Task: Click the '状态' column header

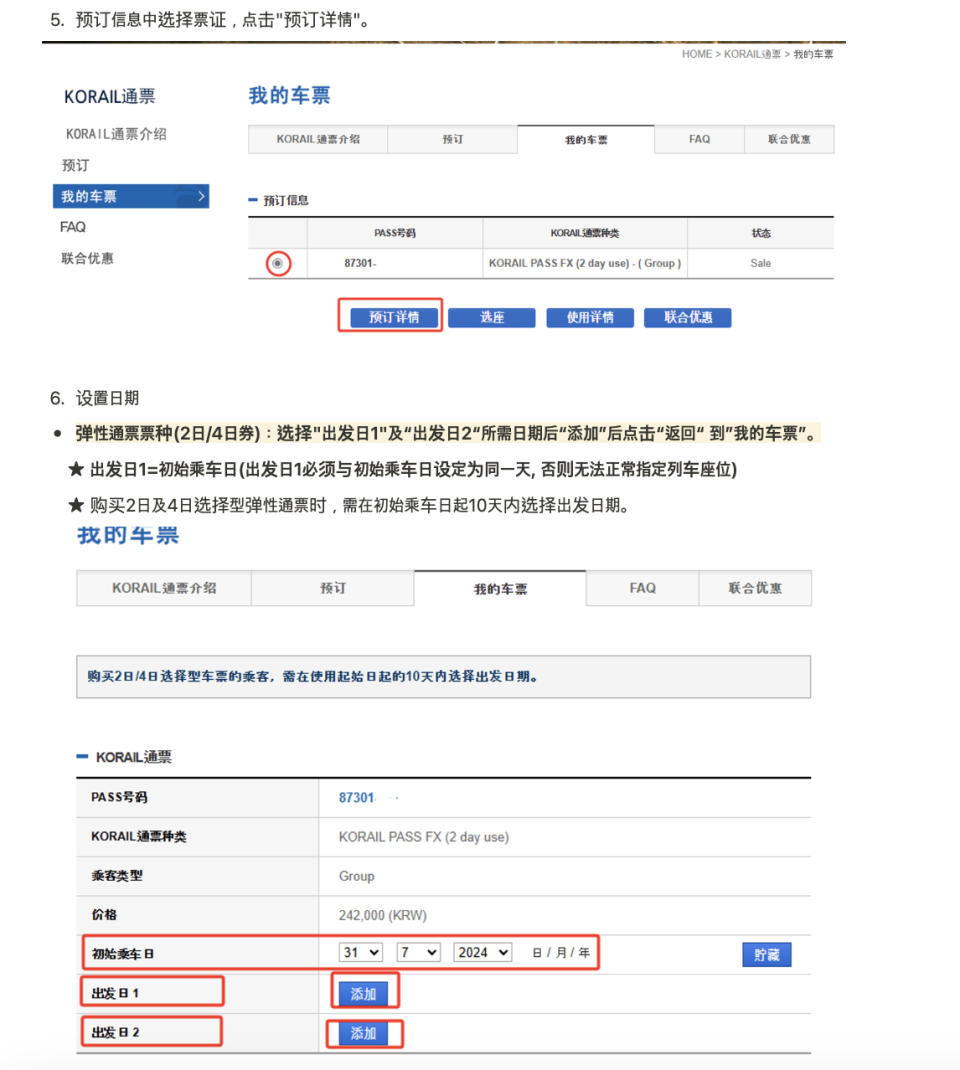Action: click(x=761, y=233)
